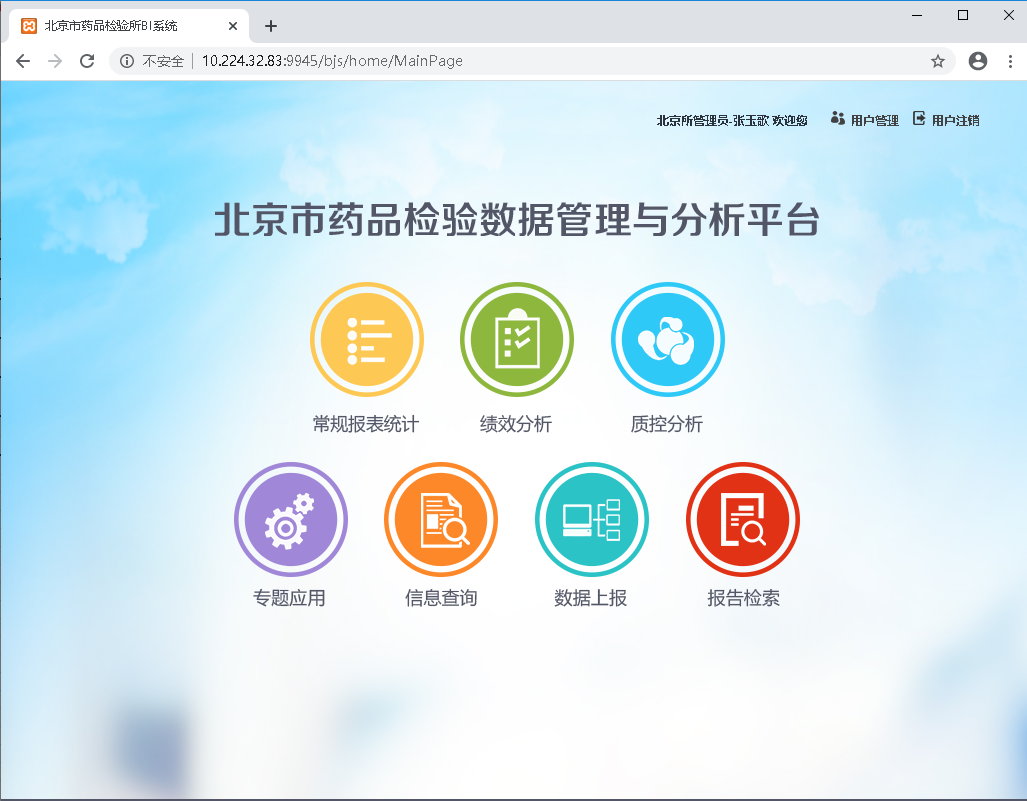Open the teal 数据上报 computer icon
Viewport: 1027px width, 801px height.
(591, 519)
